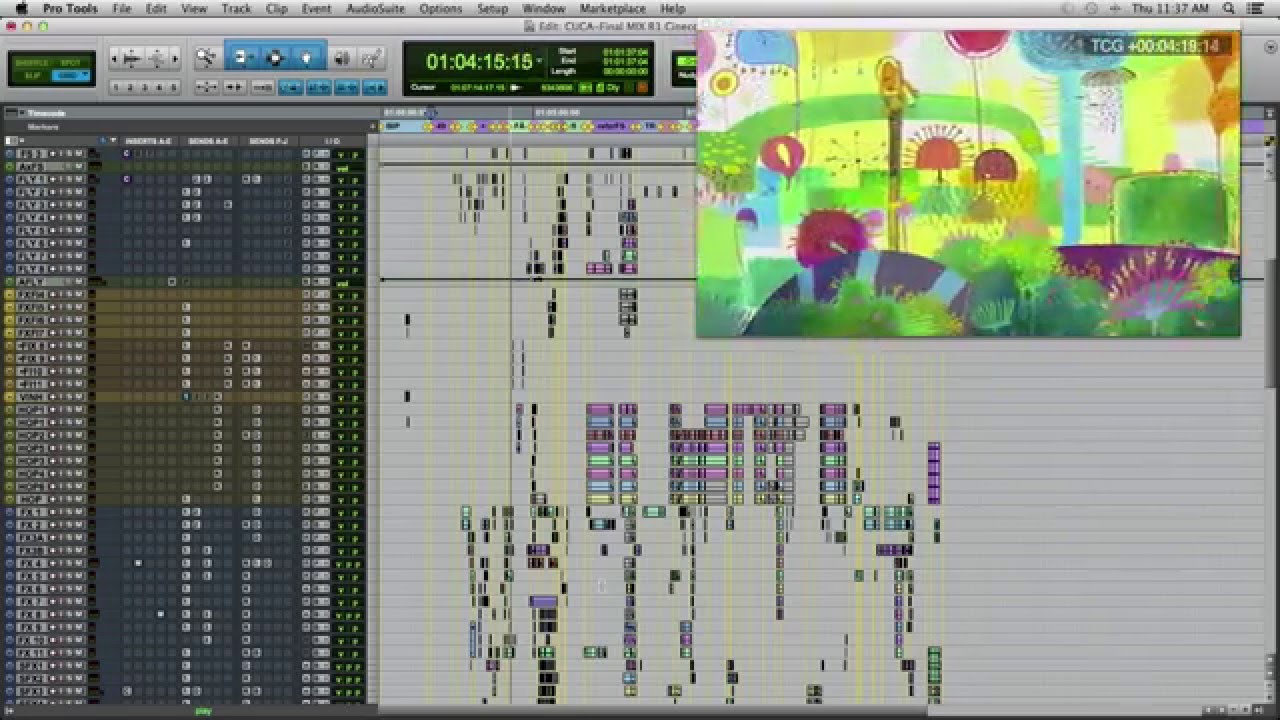Screen dimensions: 1280x720
Task: Open the Apple menu
Action: (x=20, y=8)
